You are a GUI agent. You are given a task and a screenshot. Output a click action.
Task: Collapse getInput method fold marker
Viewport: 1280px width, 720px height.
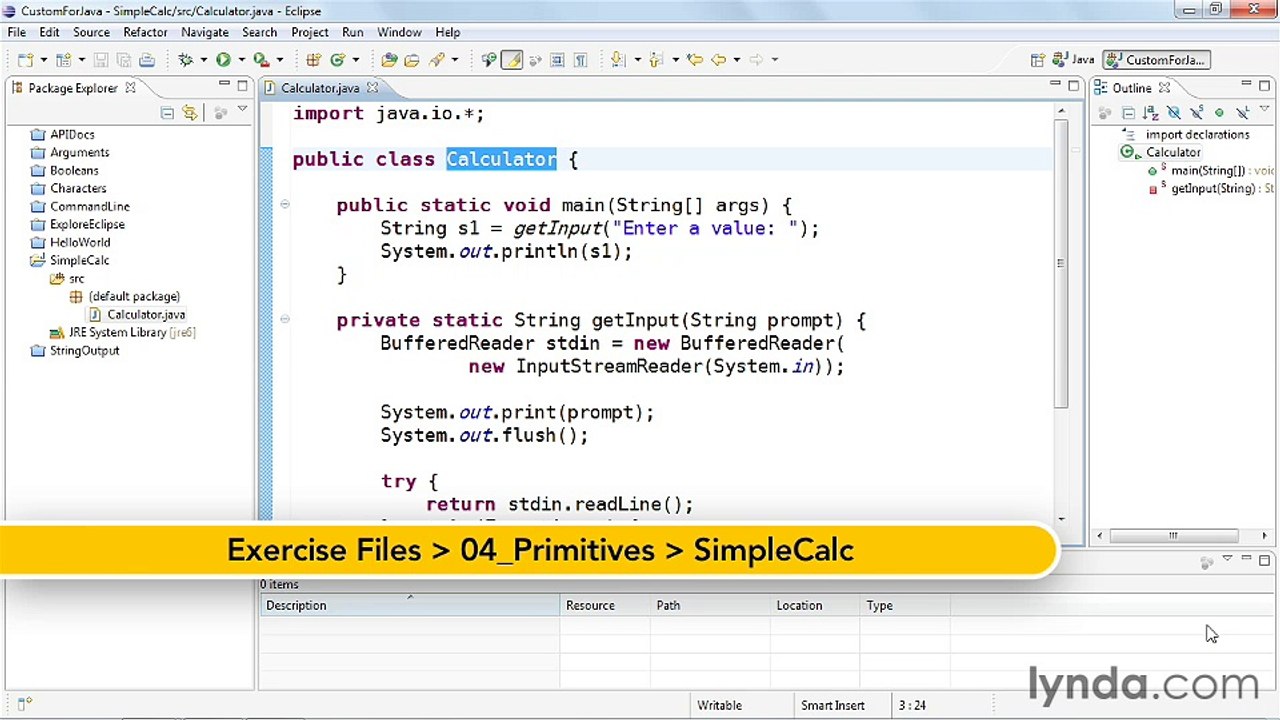(x=284, y=319)
